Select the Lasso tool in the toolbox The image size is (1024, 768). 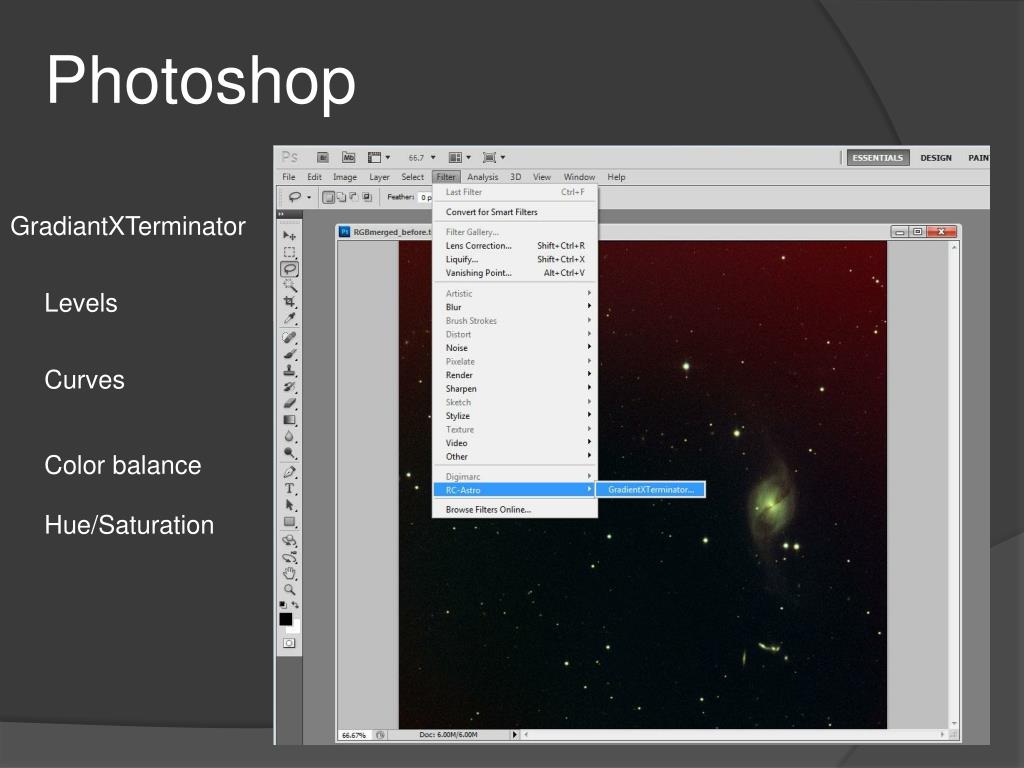point(289,269)
